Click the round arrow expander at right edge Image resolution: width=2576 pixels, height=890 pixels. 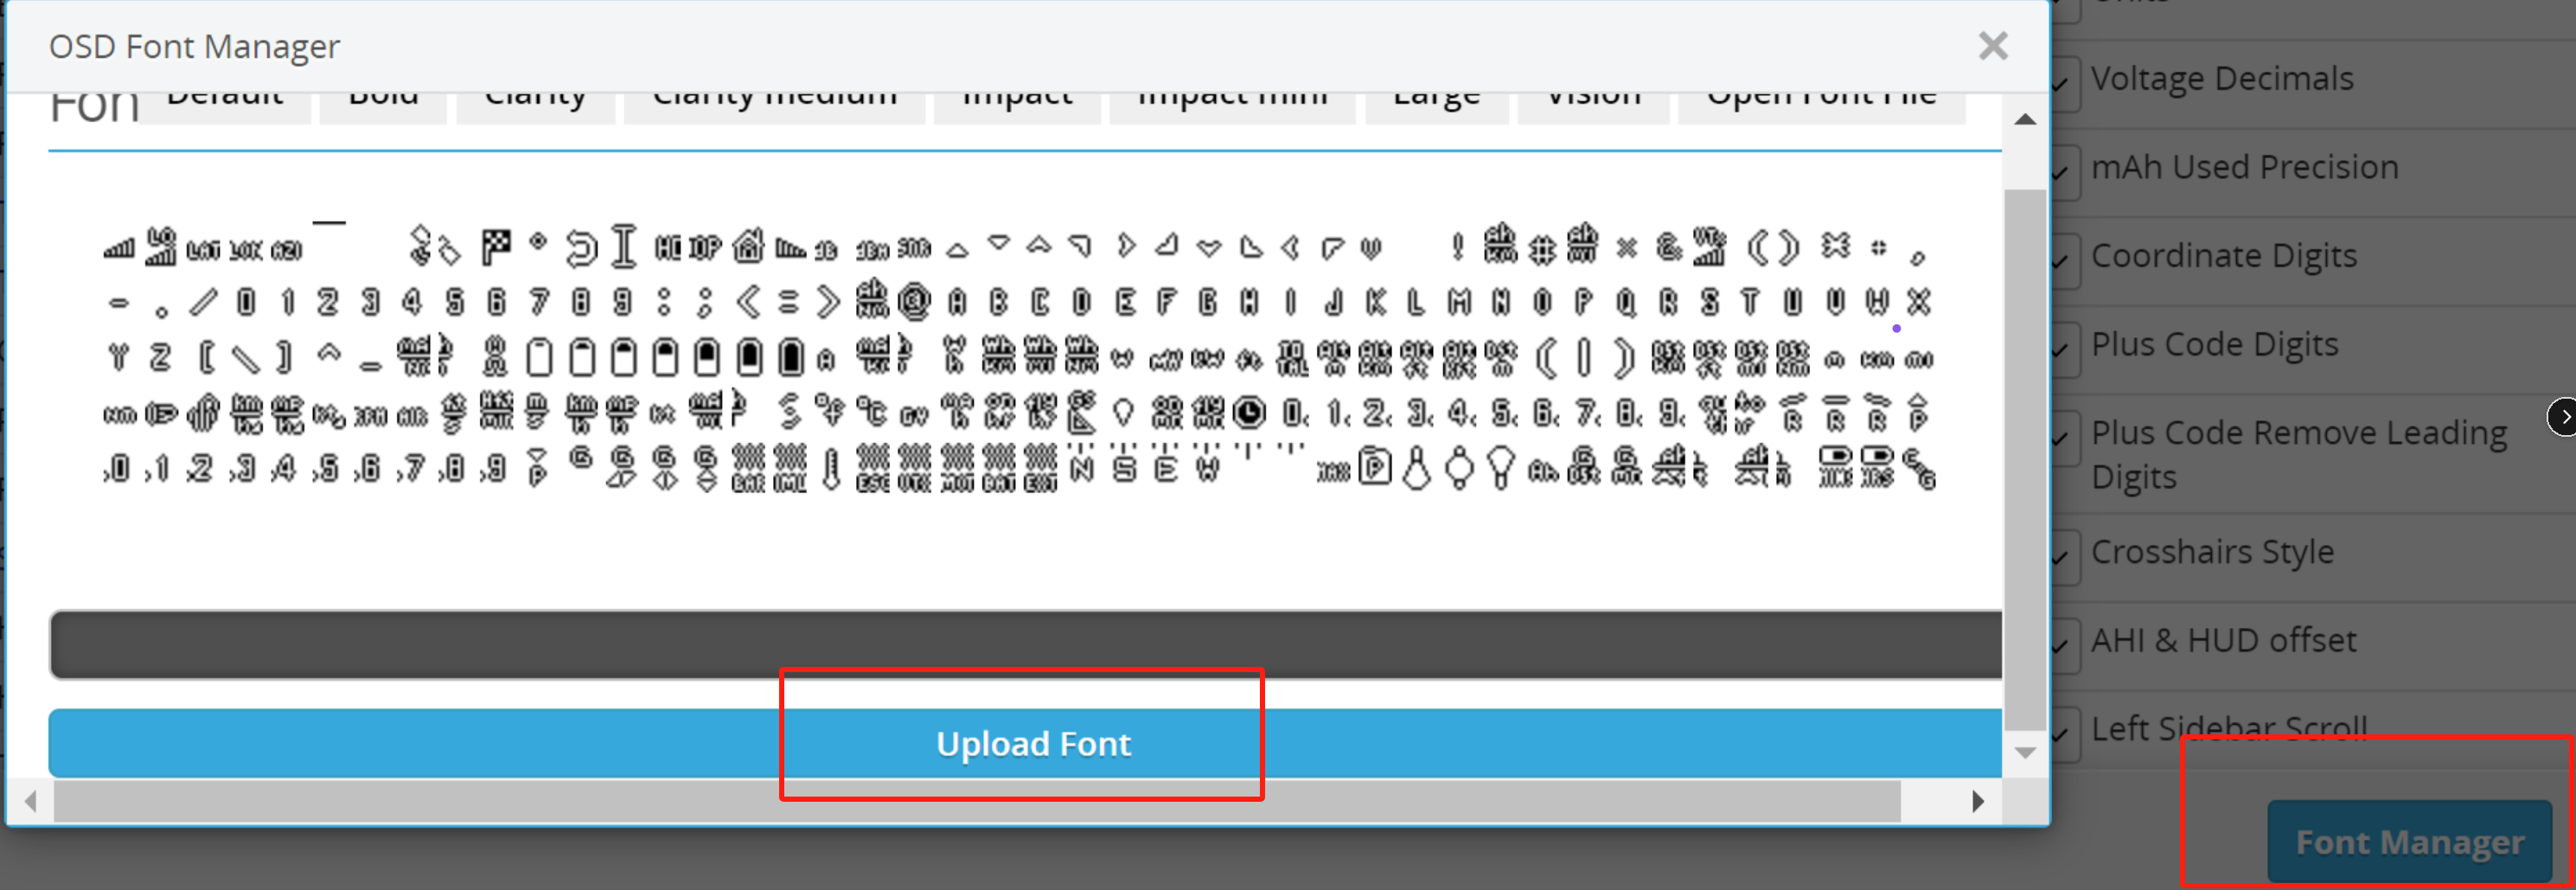click(x=2562, y=417)
